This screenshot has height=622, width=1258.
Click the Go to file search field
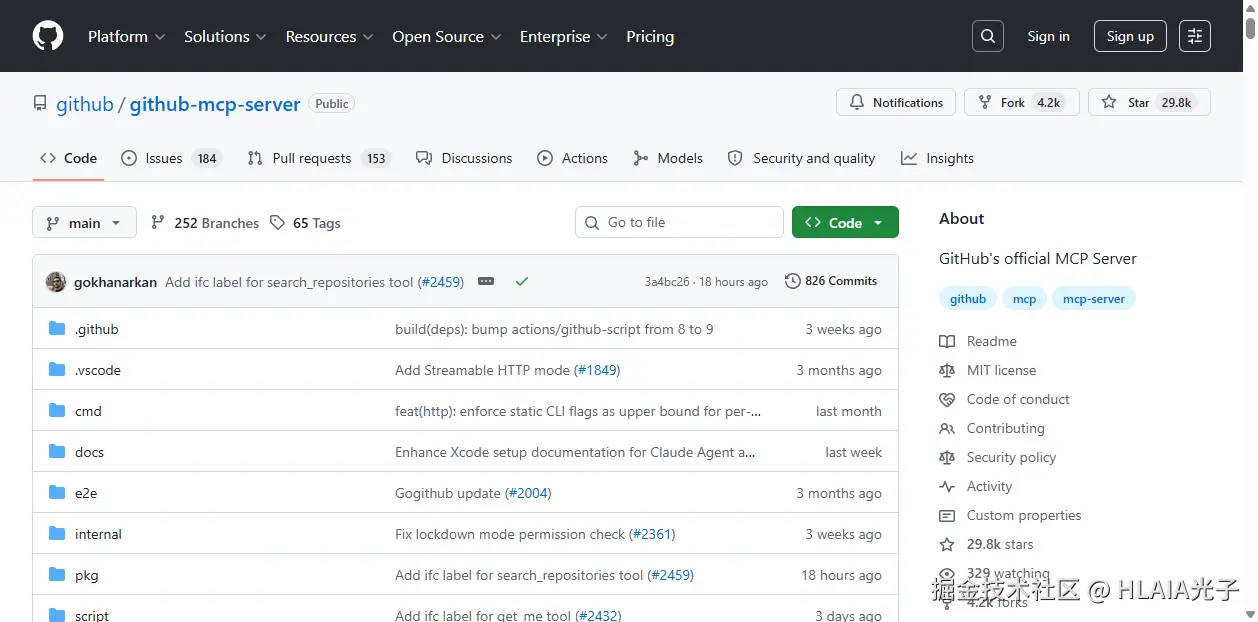click(679, 222)
